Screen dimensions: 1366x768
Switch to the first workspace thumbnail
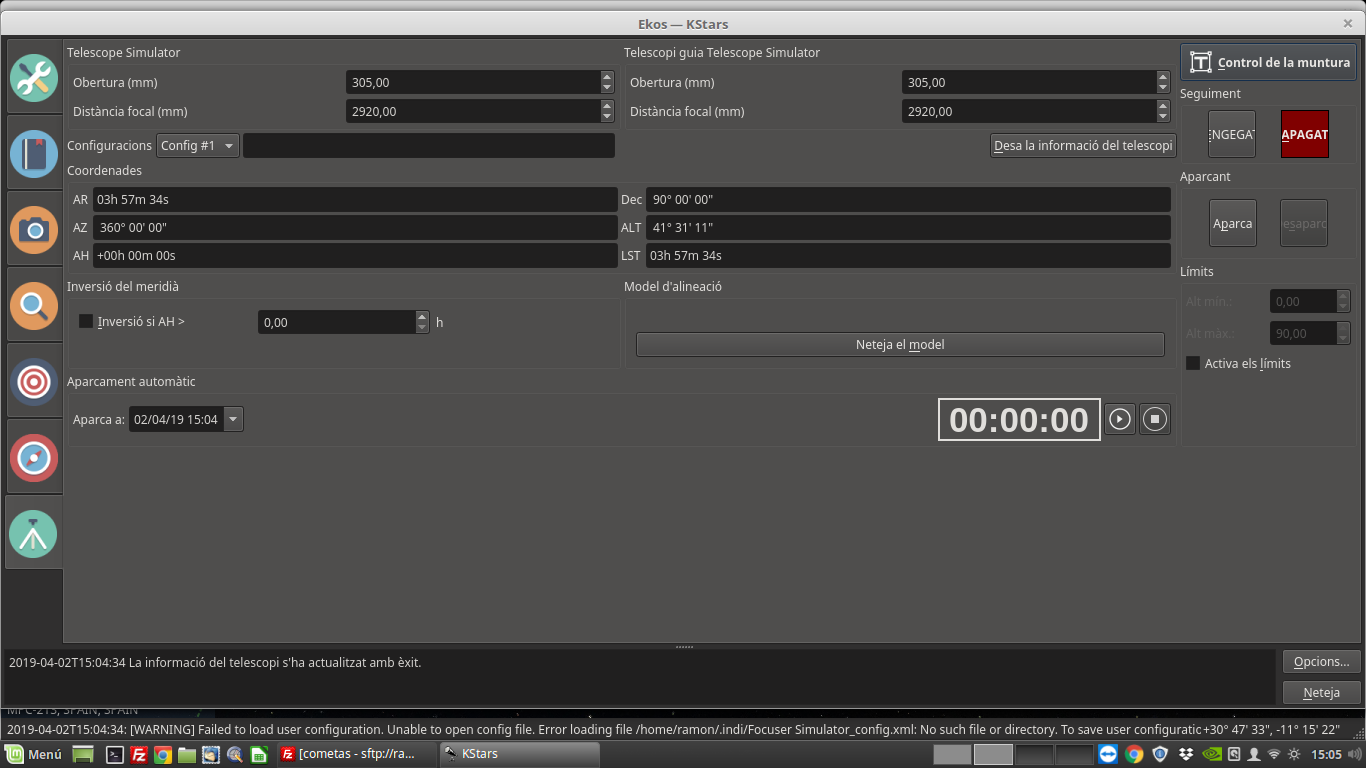coord(953,754)
